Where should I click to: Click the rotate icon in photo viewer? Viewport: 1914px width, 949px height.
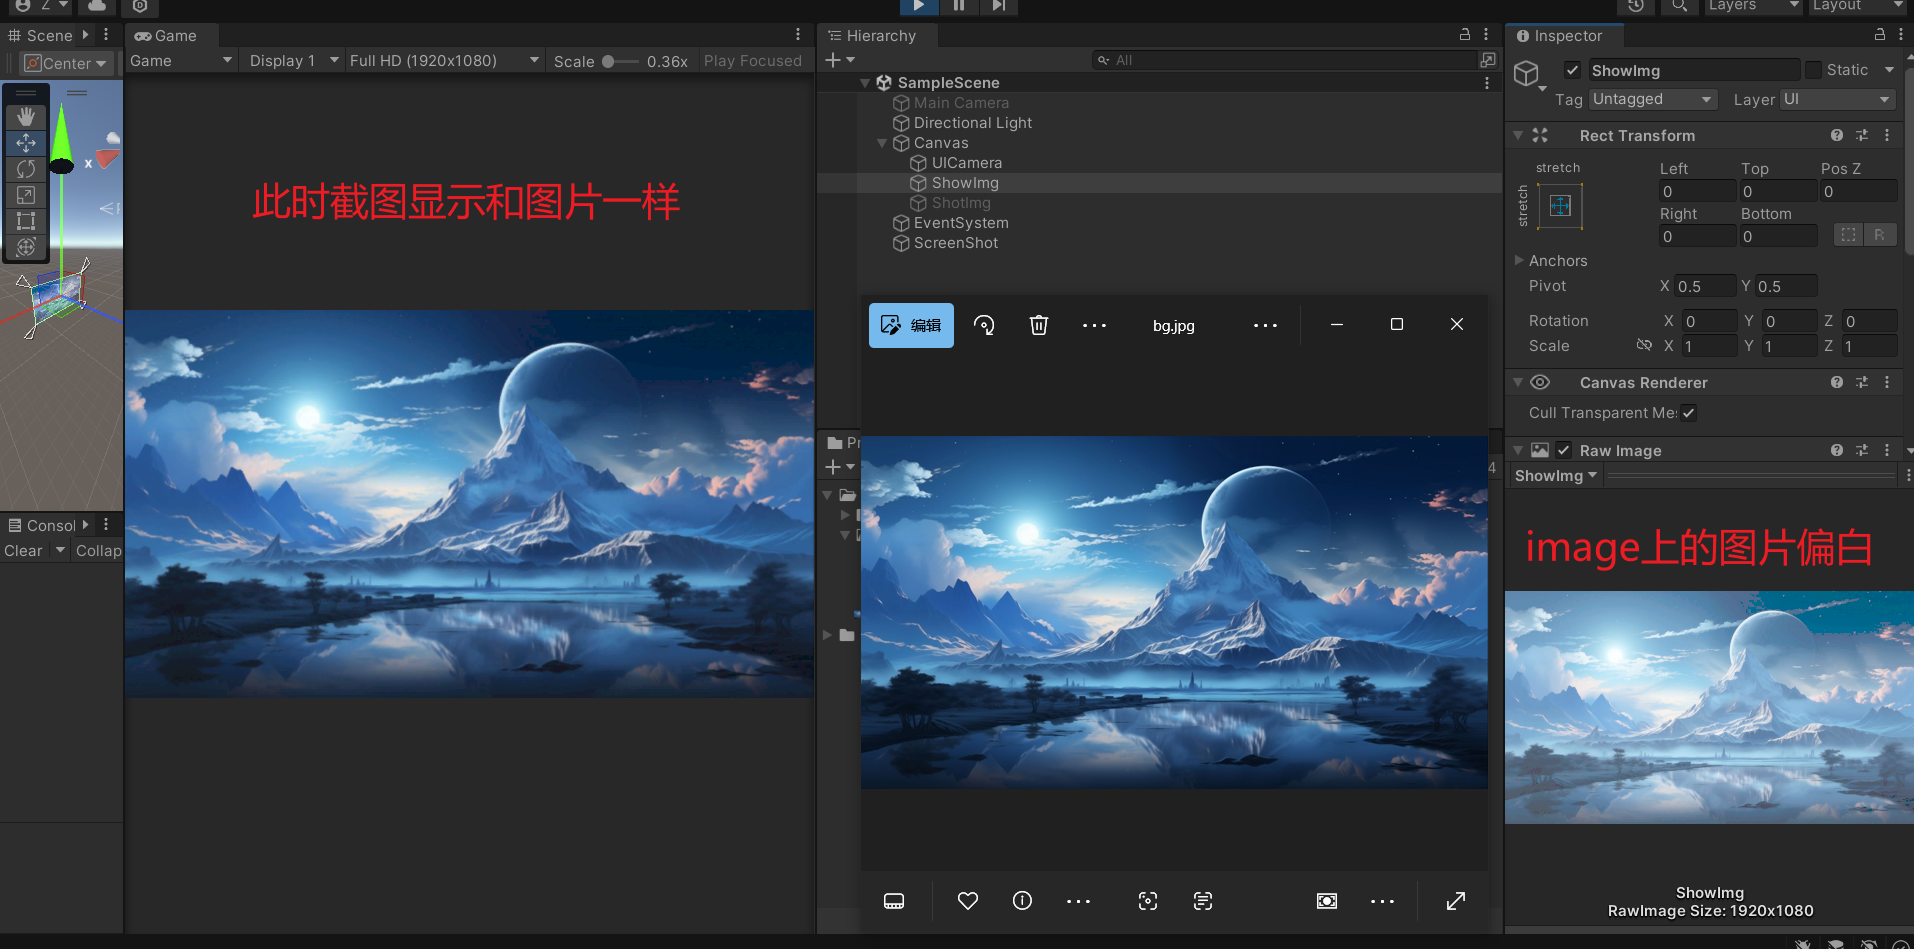[x=984, y=325]
